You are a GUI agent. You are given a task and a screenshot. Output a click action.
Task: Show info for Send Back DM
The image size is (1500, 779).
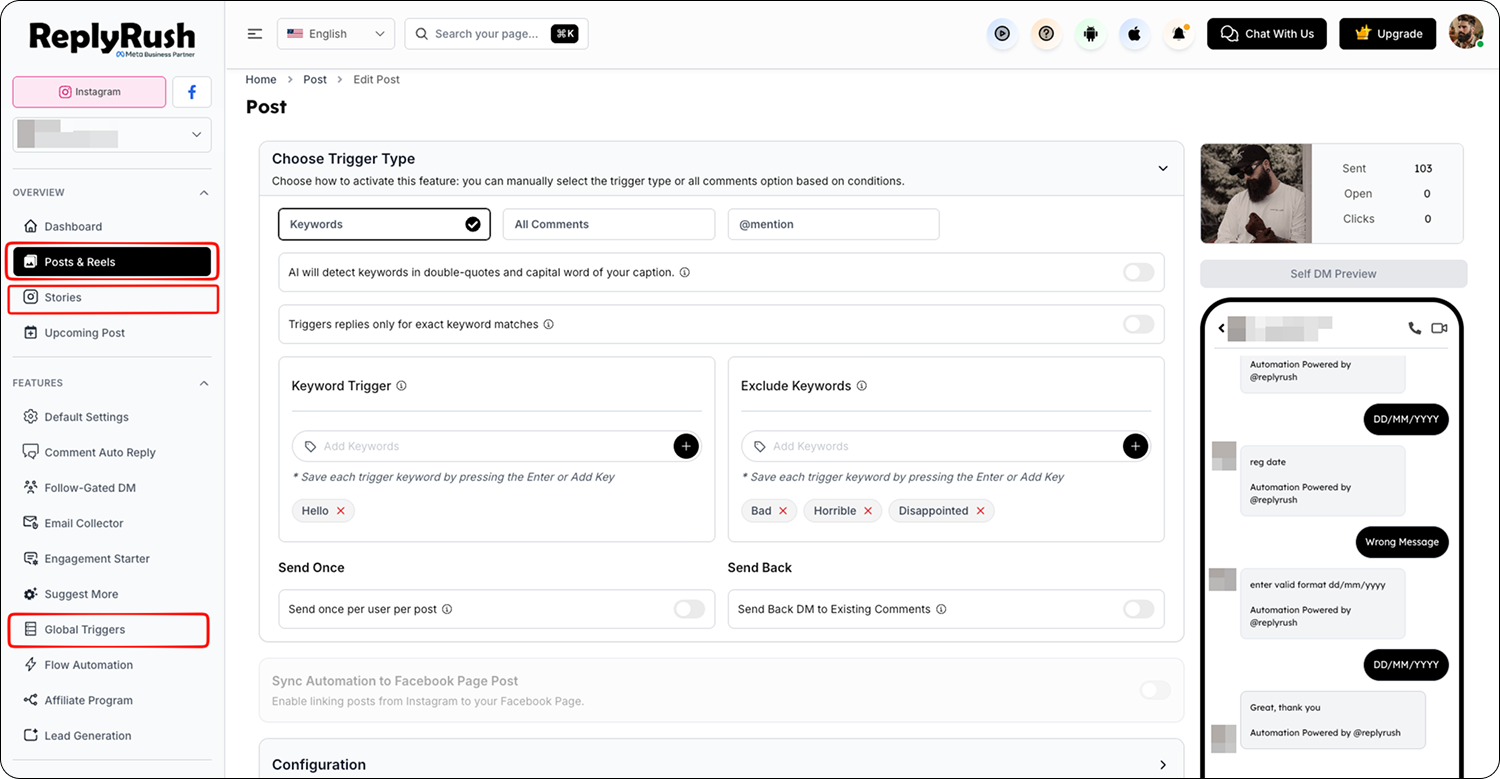pyautogui.click(x=941, y=609)
